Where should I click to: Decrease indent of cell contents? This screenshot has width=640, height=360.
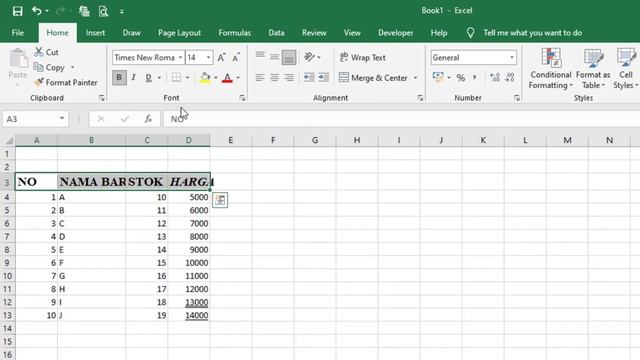(309, 77)
